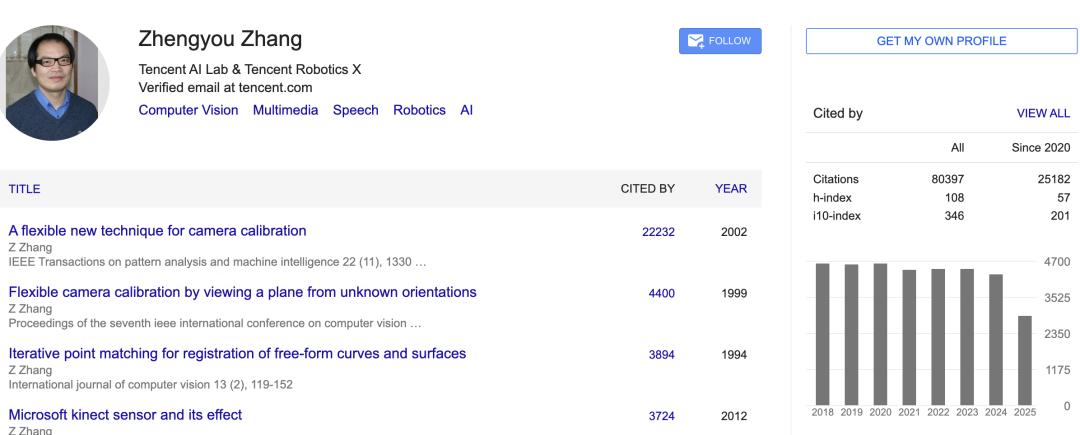The height and width of the screenshot is (435, 1080).
Task: Click the 2025 bar in citations chart
Action: coord(1024,356)
